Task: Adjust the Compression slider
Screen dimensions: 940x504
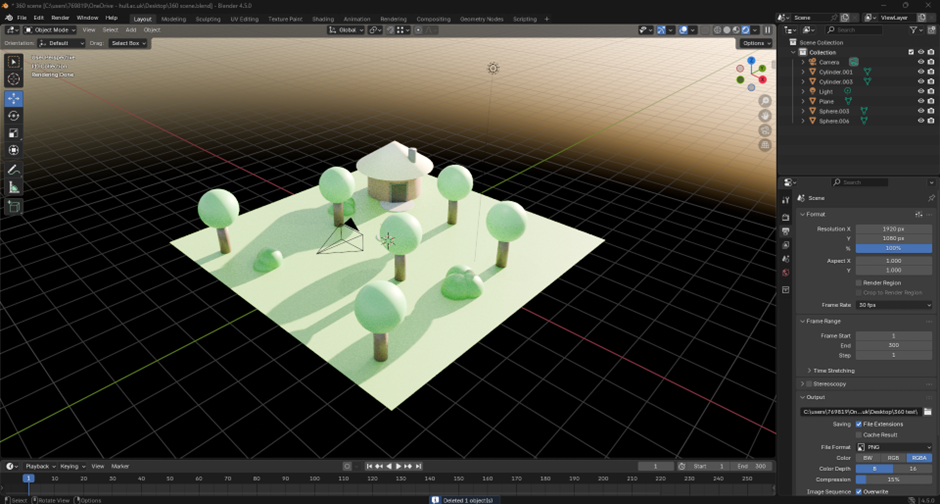Action: click(x=893, y=479)
